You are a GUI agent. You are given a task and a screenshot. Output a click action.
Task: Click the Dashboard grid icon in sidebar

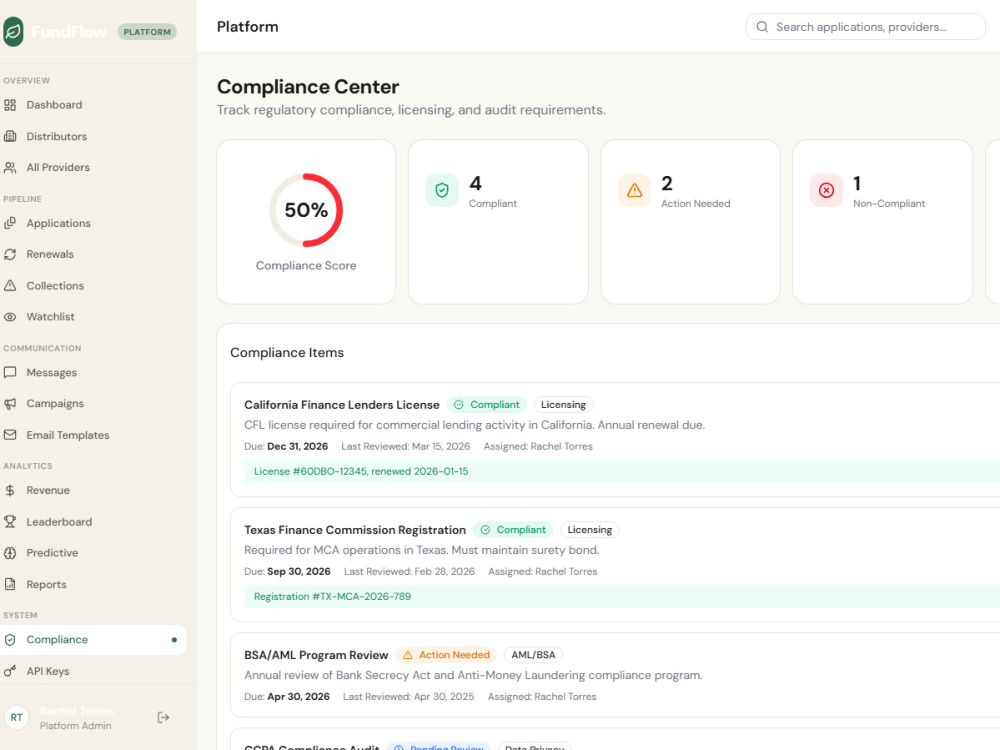pyautogui.click(x=10, y=105)
